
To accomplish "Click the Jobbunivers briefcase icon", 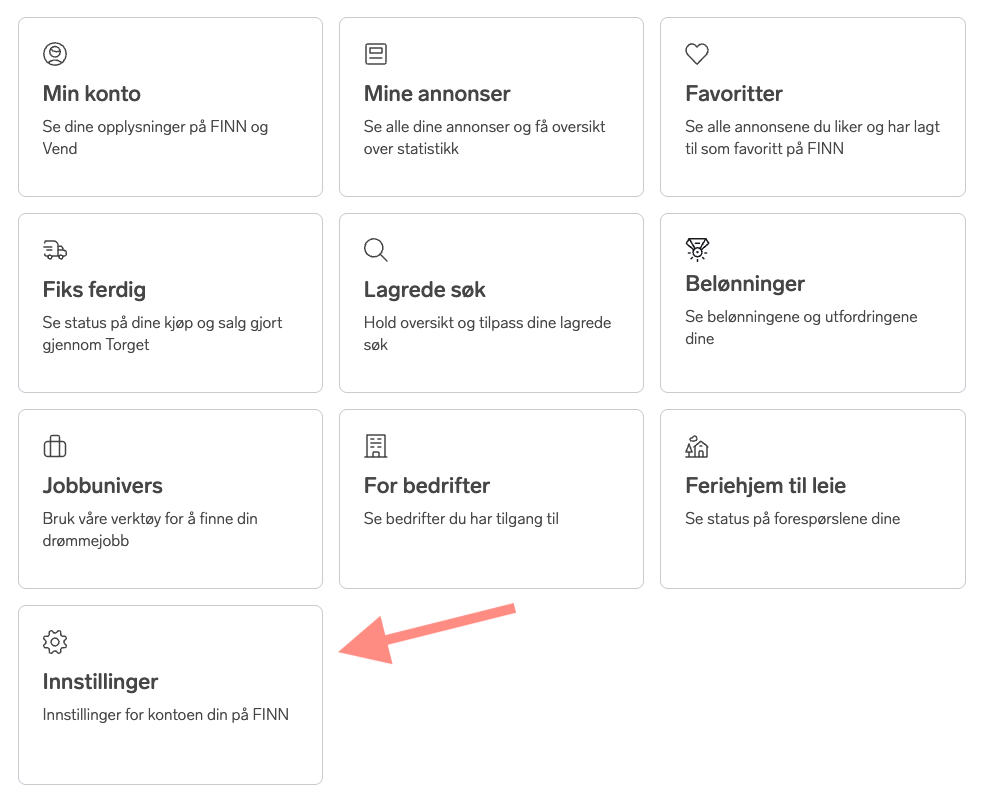I will [x=55, y=446].
